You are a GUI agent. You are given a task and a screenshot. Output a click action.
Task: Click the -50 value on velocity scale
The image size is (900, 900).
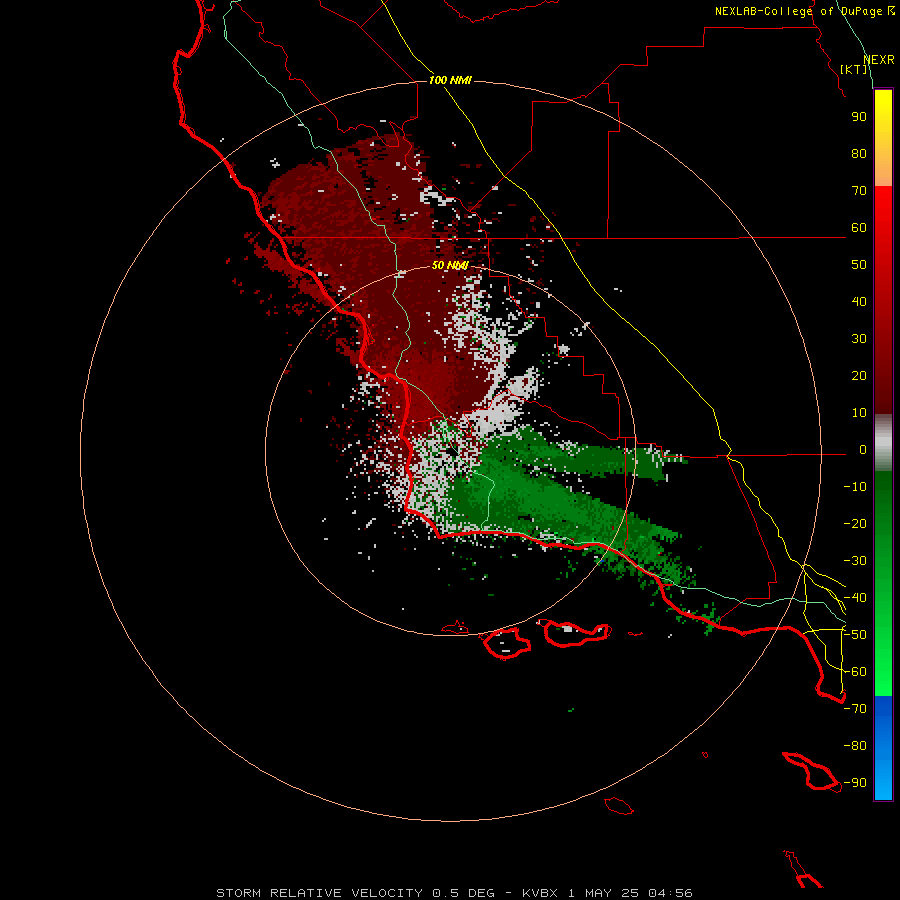click(855, 635)
